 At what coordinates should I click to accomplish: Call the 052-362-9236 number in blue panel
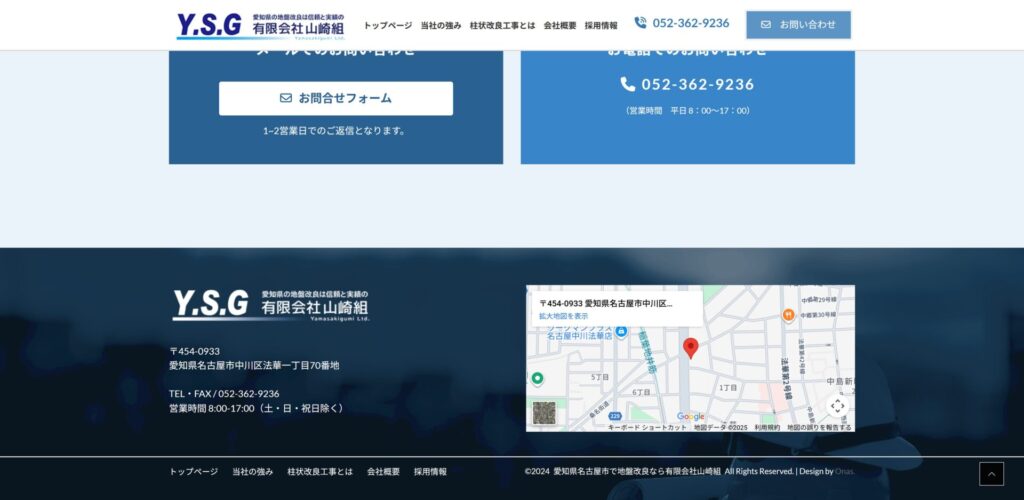[688, 85]
